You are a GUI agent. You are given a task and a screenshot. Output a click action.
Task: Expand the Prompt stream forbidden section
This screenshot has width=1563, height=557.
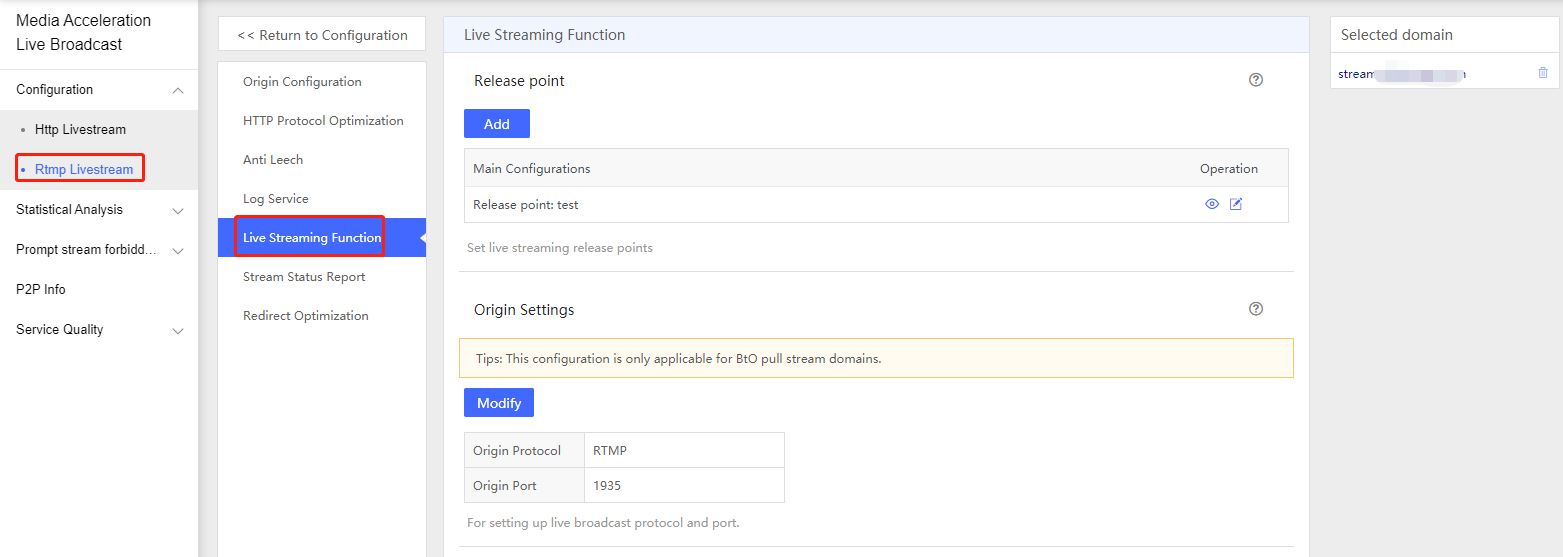coord(178,250)
